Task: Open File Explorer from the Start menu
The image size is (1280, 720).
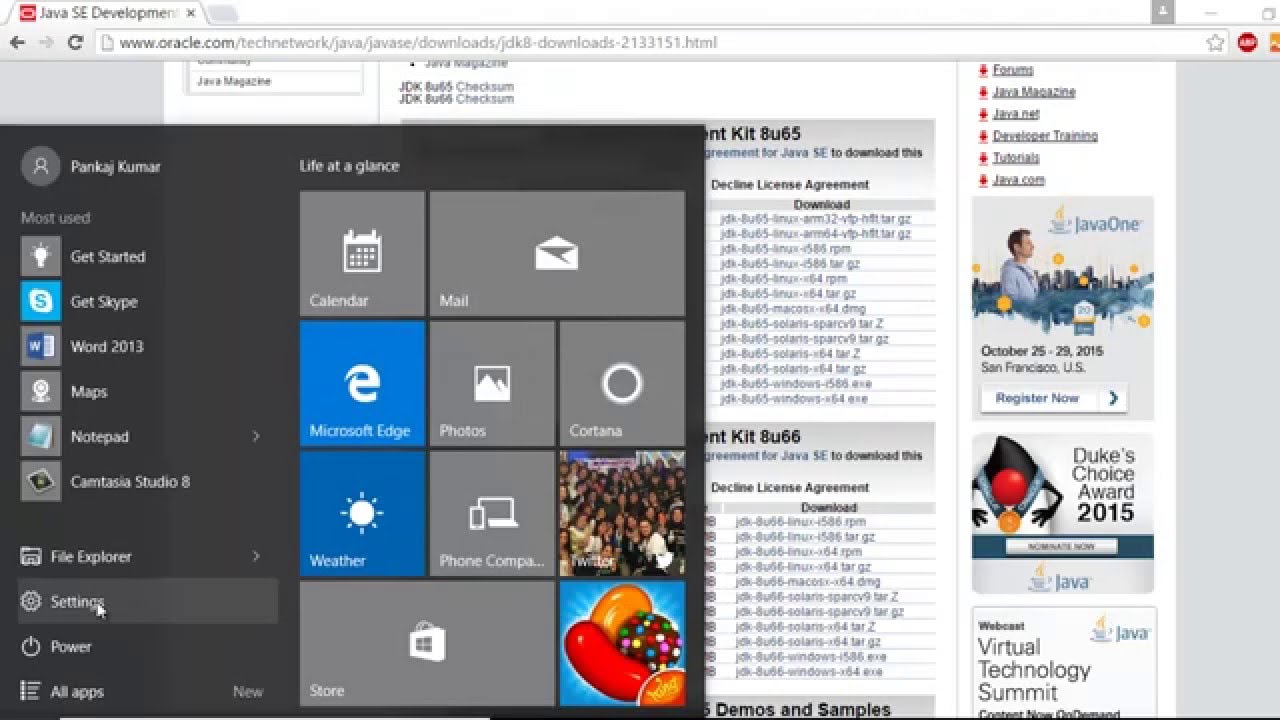Action: click(148, 556)
